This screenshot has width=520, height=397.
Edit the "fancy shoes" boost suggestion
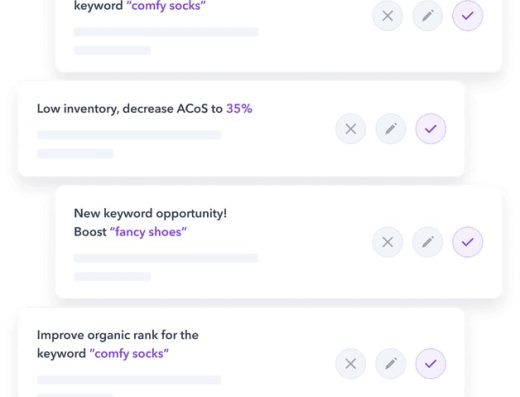pyautogui.click(x=428, y=242)
